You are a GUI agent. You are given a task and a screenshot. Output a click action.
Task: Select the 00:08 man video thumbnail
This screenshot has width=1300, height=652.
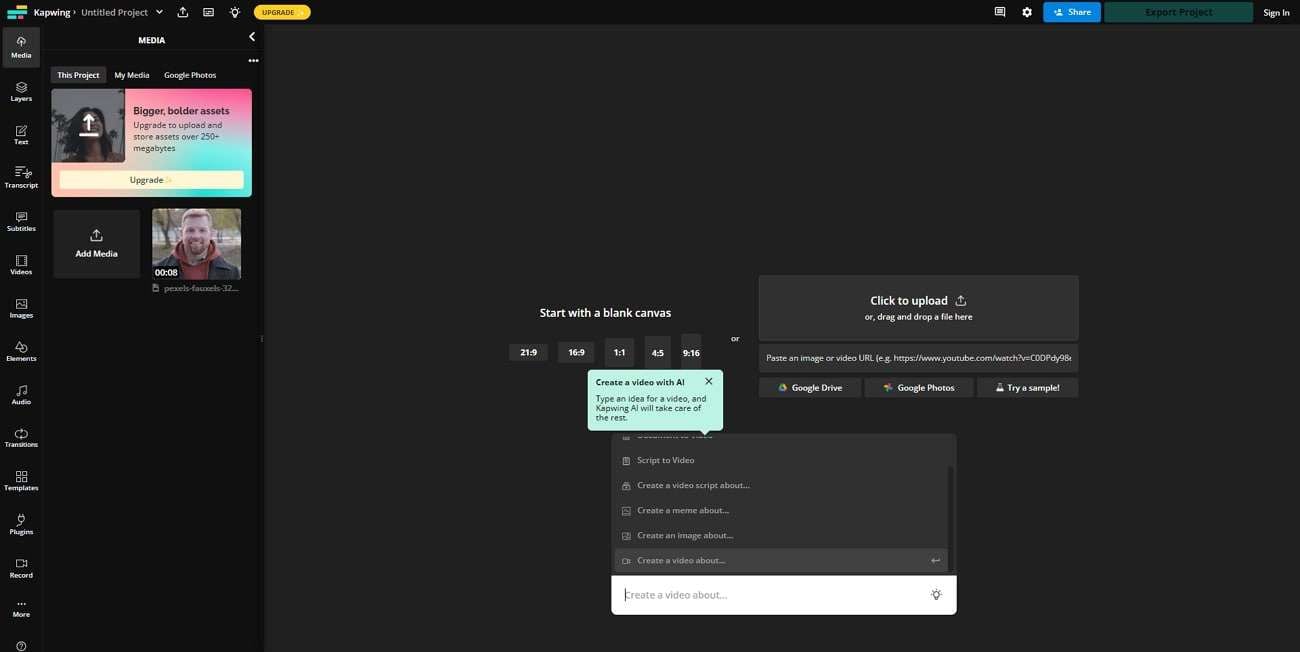(x=196, y=244)
